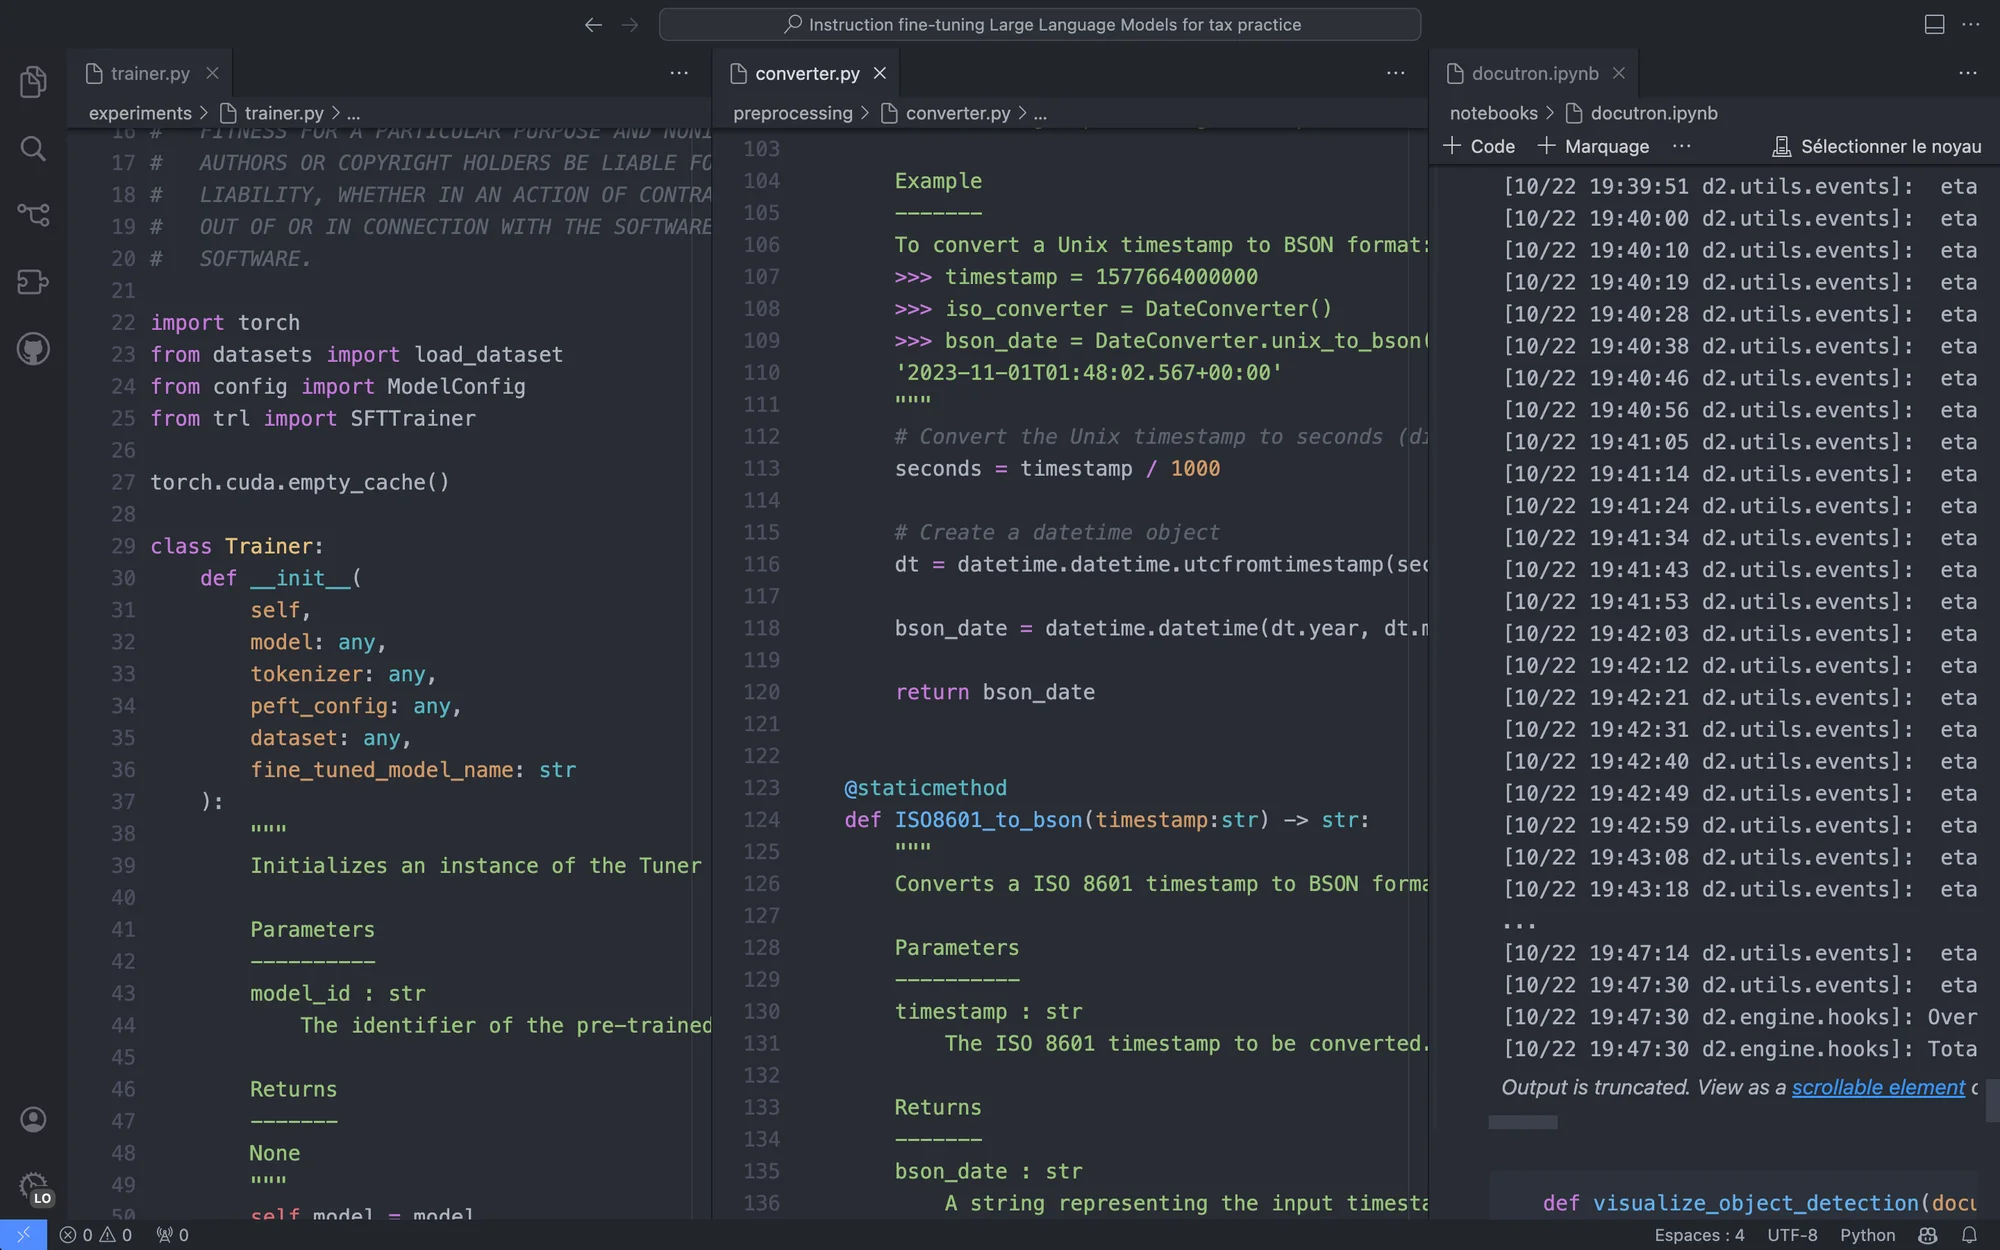Open the Search view icon
Image resolution: width=2000 pixels, height=1250 pixels.
point(33,149)
